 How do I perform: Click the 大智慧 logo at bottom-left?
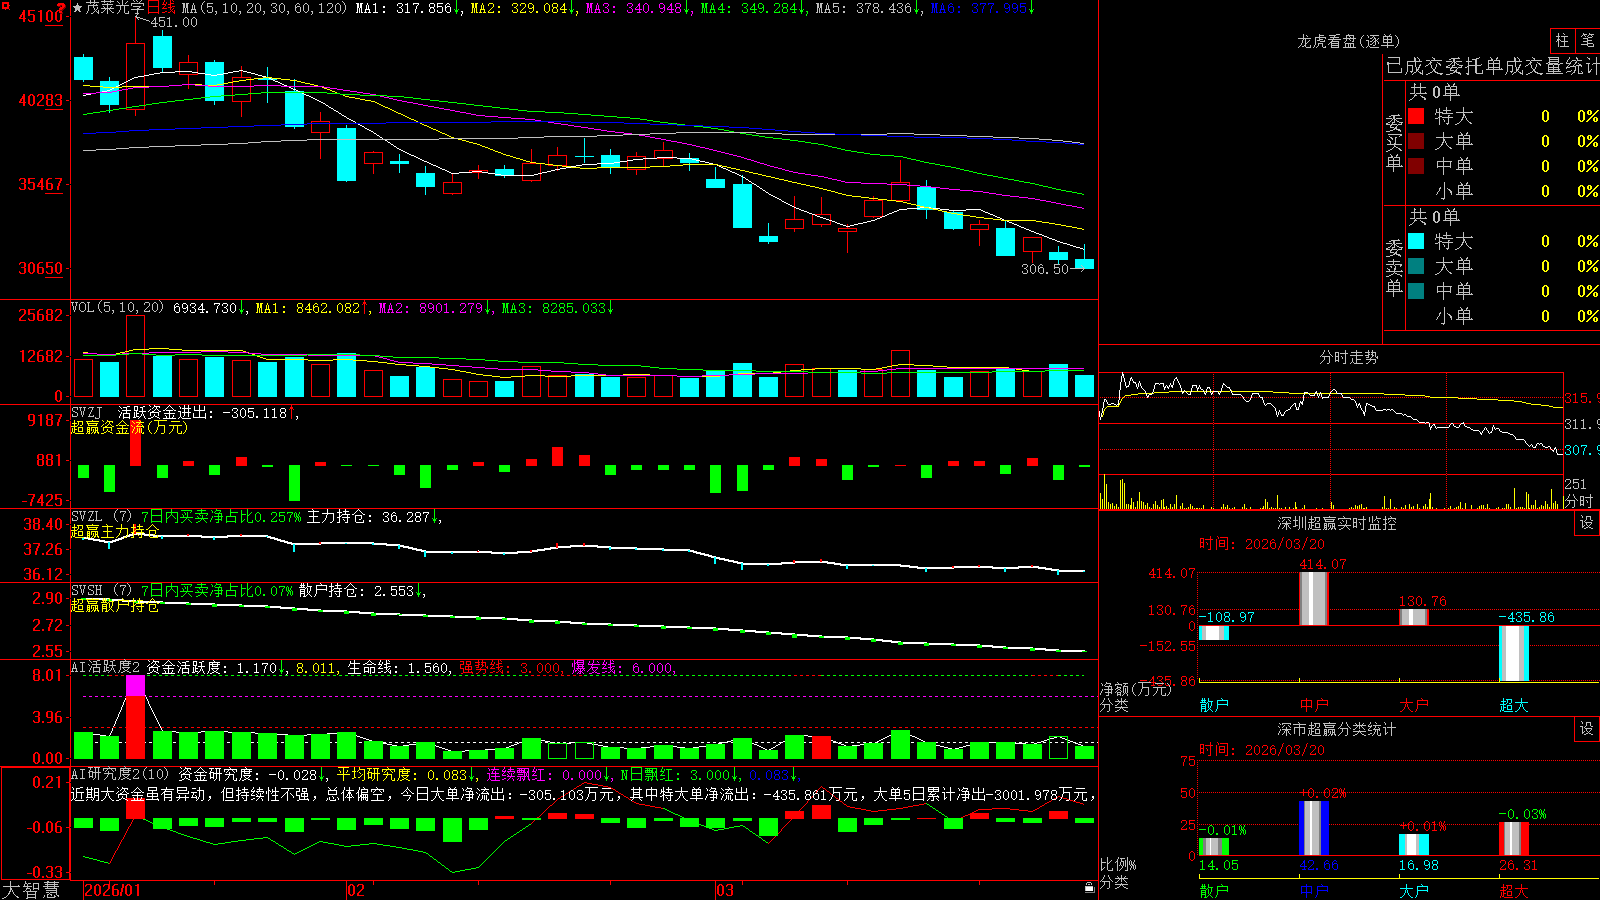32,890
